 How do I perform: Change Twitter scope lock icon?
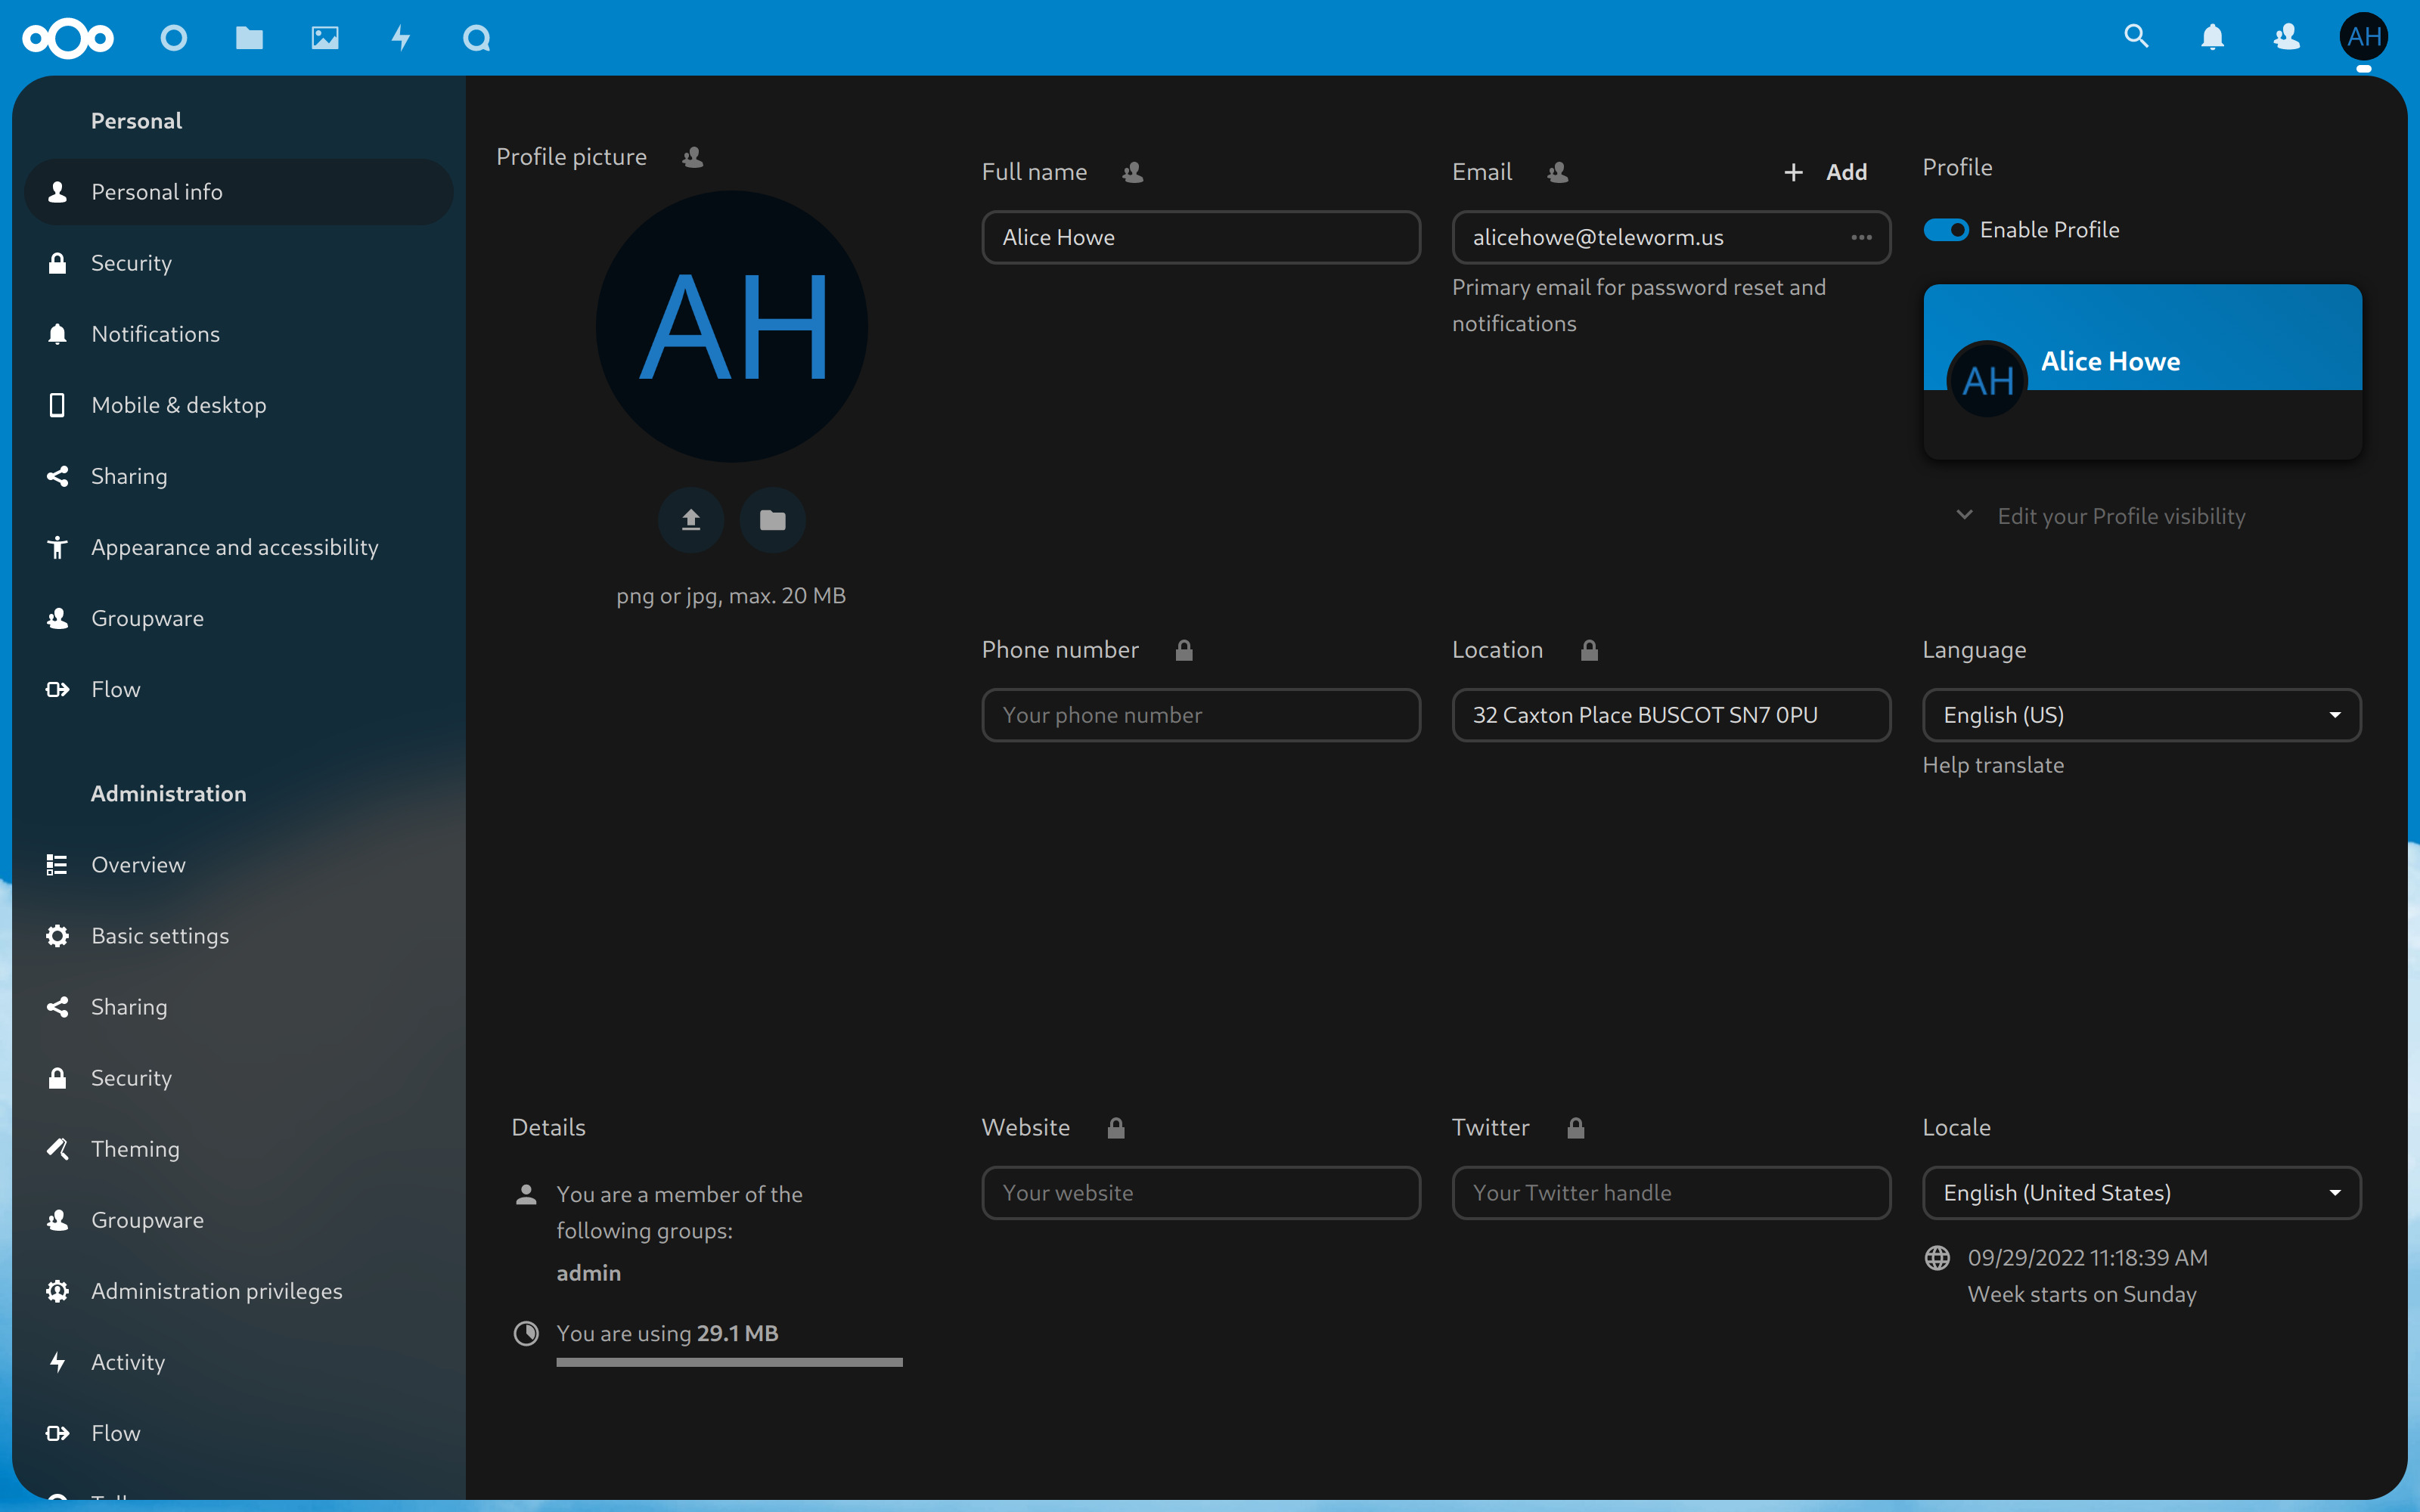click(x=1576, y=1129)
